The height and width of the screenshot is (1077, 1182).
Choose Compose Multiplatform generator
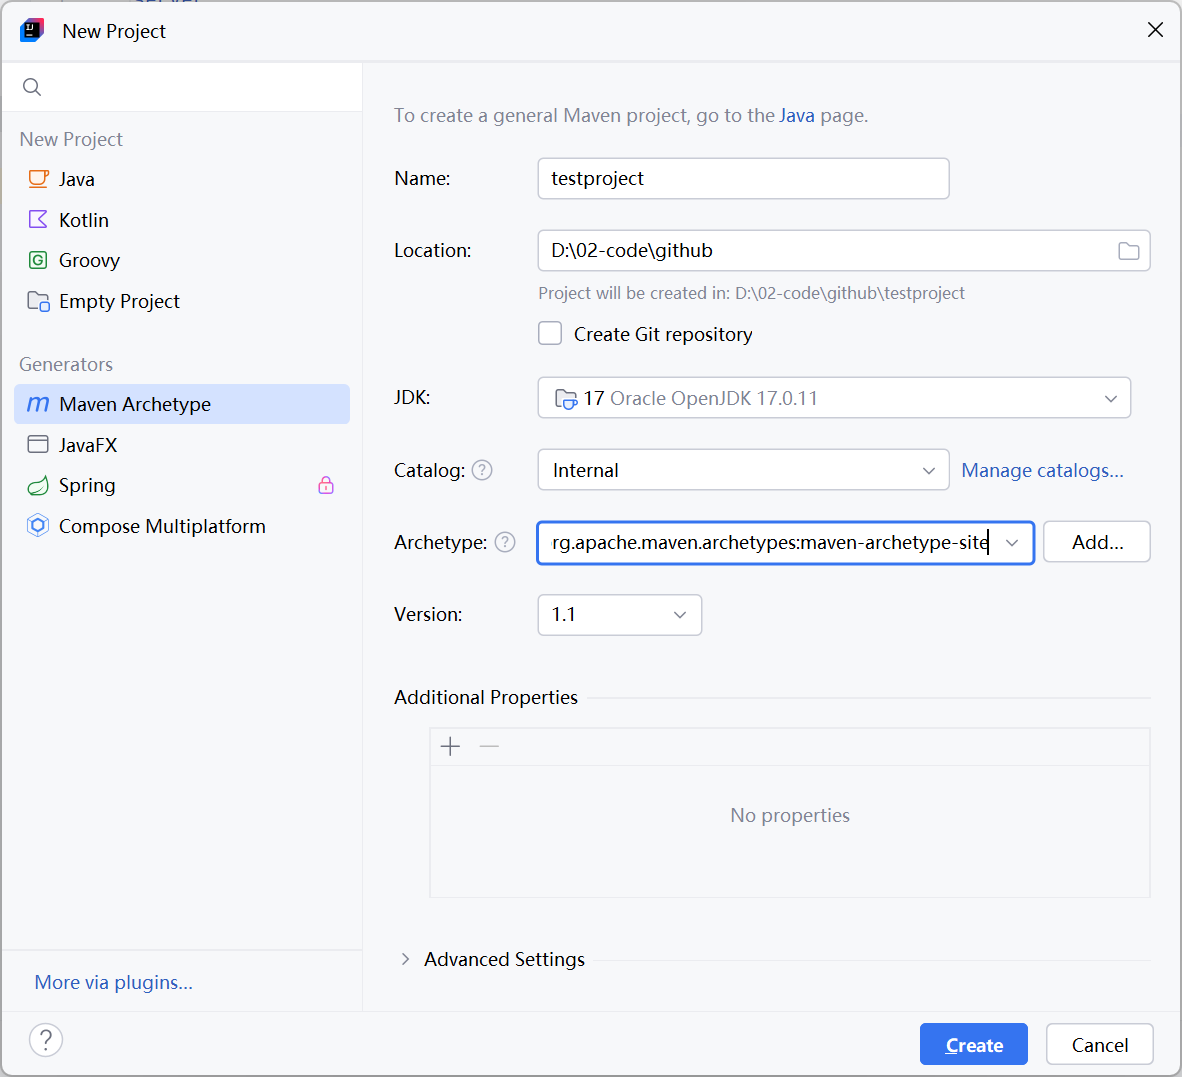[162, 526]
